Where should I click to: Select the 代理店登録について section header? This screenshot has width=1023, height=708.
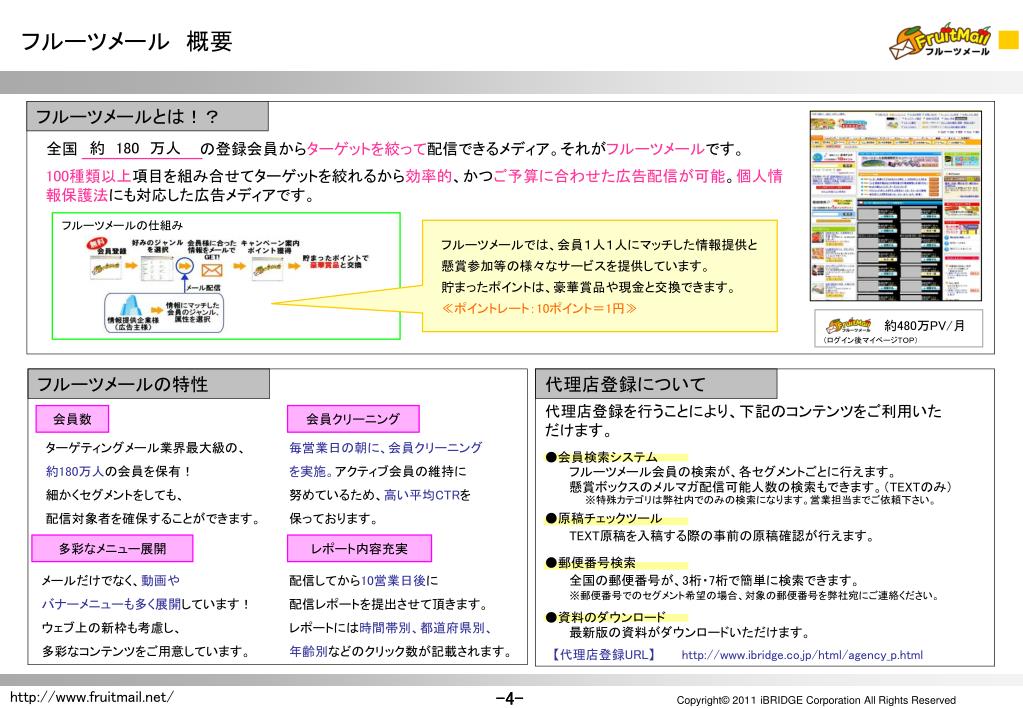pyautogui.click(x=656, y=384)
